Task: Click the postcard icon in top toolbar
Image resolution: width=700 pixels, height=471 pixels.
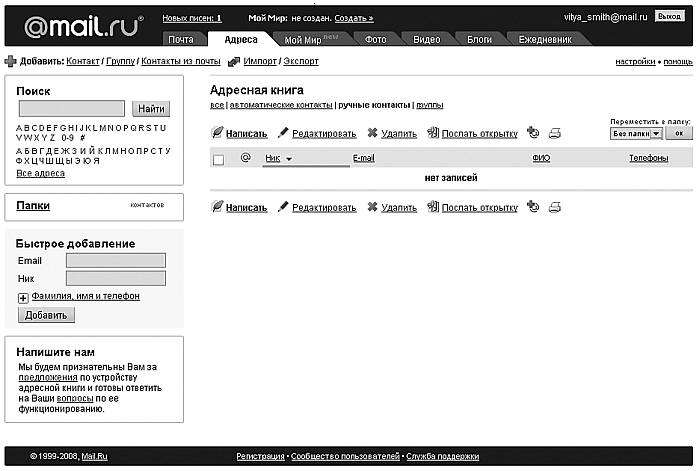Action: tap(433, 133)
